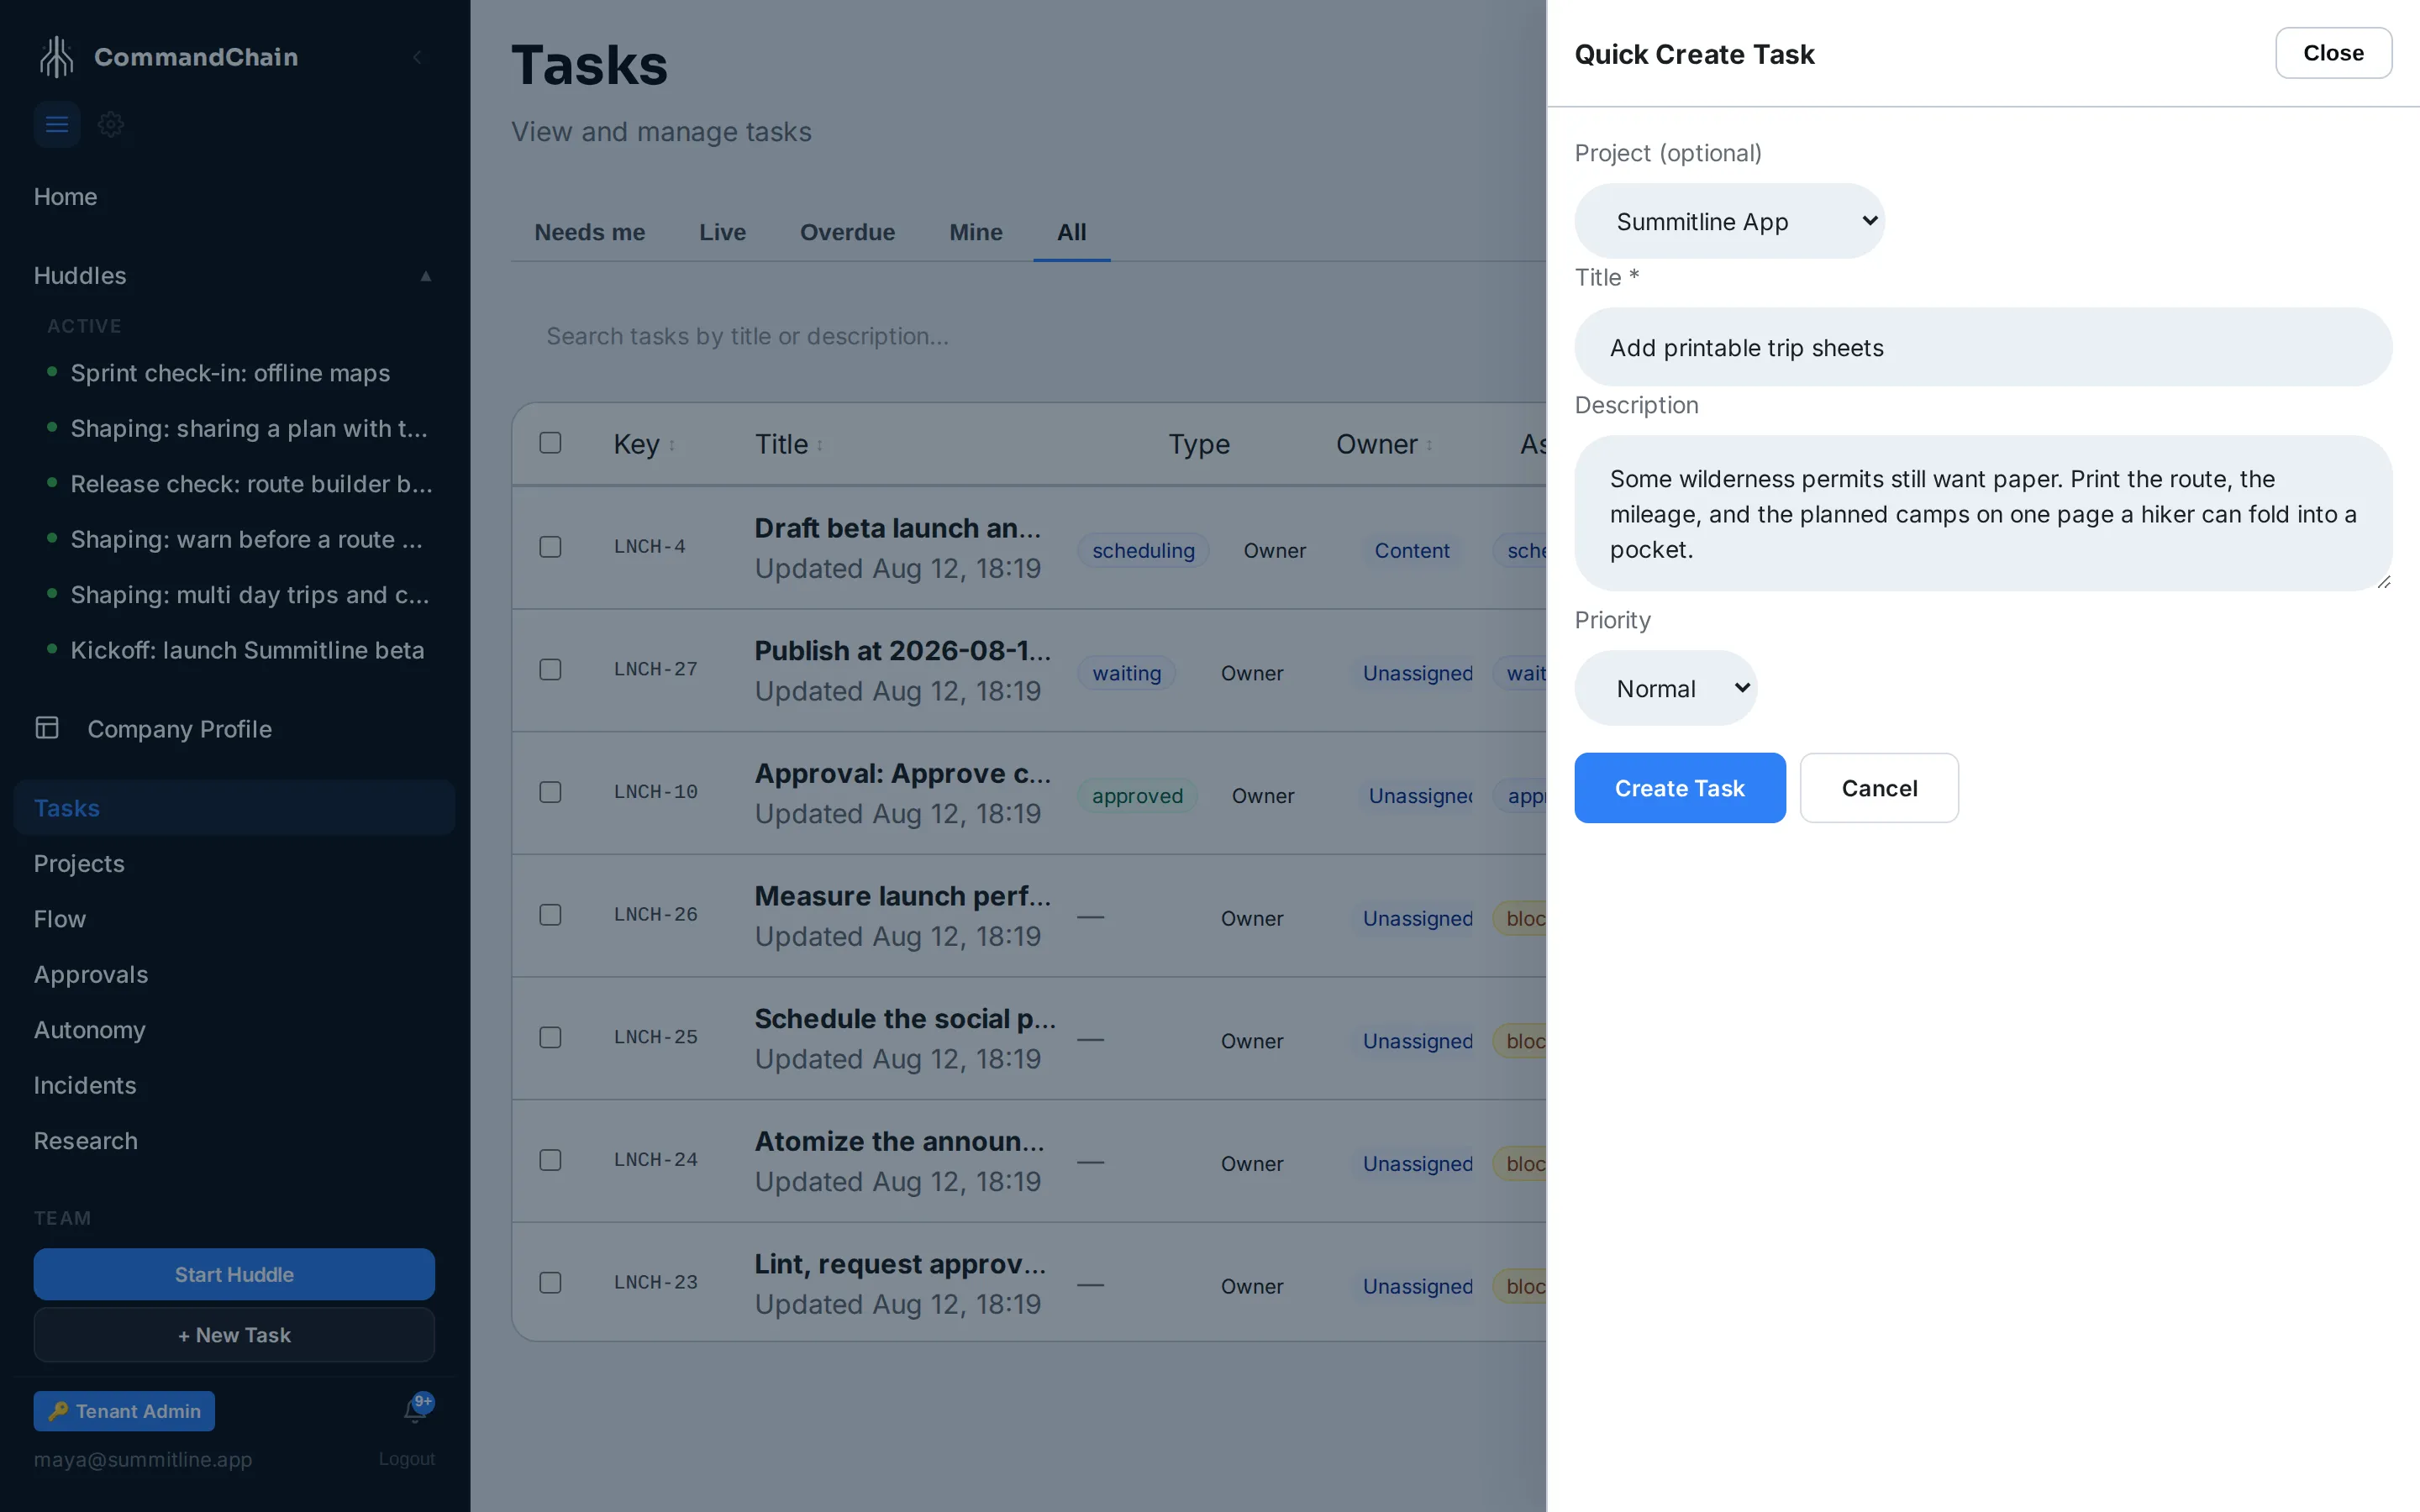Sort by the Title column sort icon

(820, 446)
